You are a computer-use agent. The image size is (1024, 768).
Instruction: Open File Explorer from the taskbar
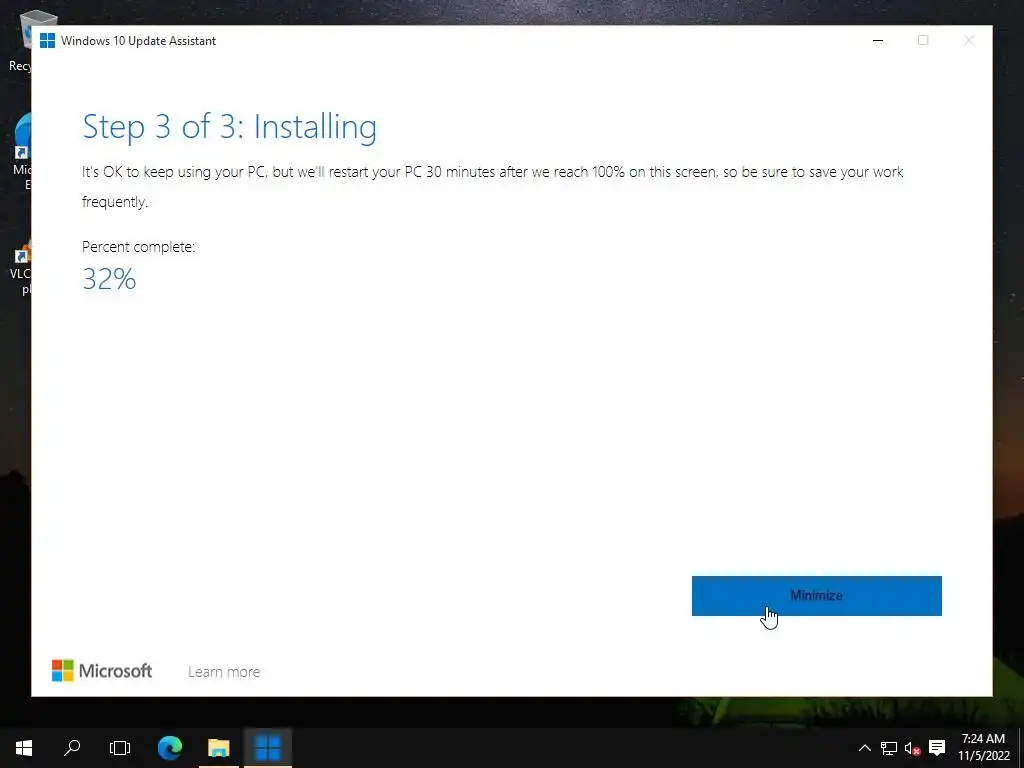219,748
